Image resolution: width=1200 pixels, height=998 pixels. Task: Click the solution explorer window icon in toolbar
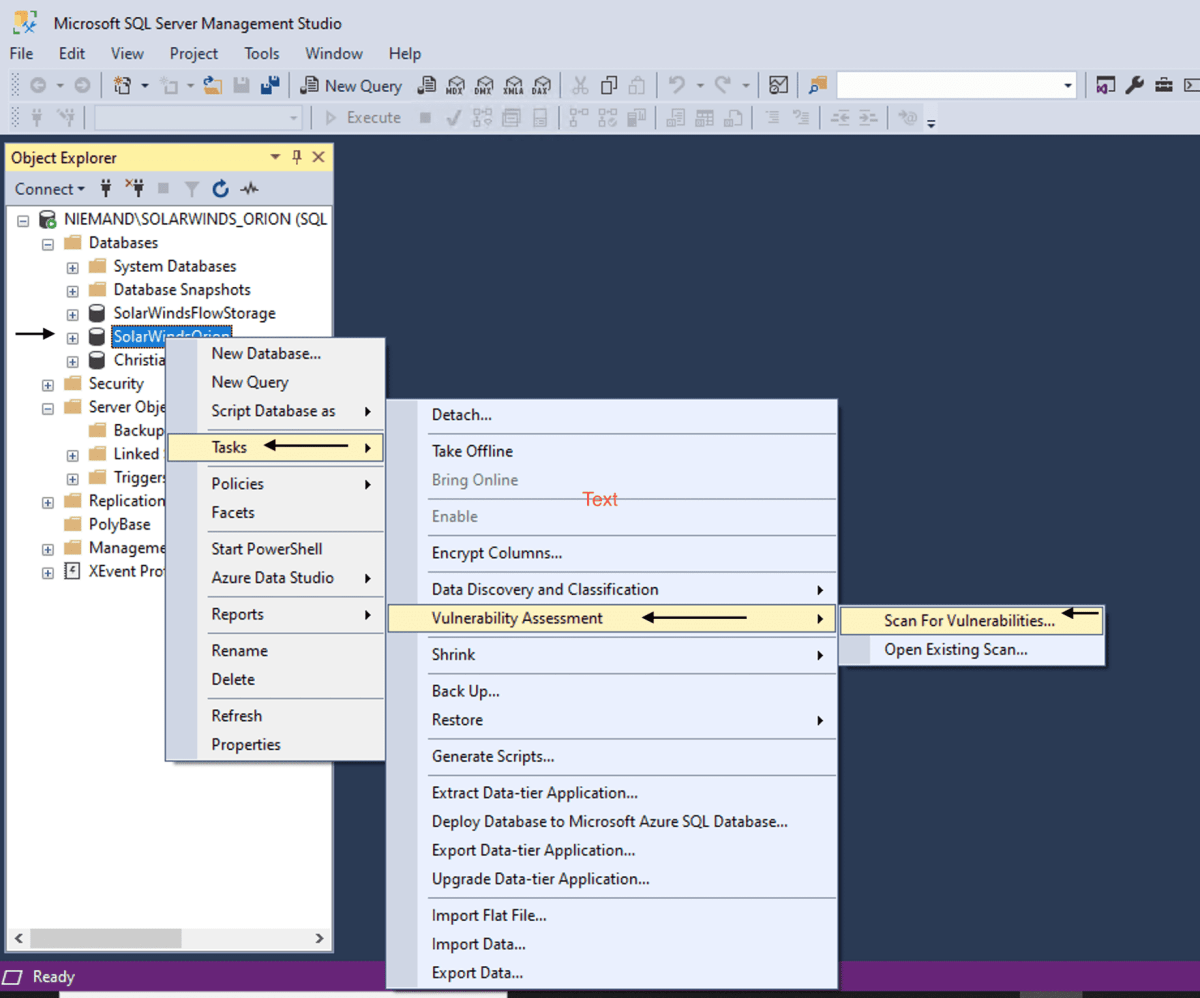[1105, 86]
